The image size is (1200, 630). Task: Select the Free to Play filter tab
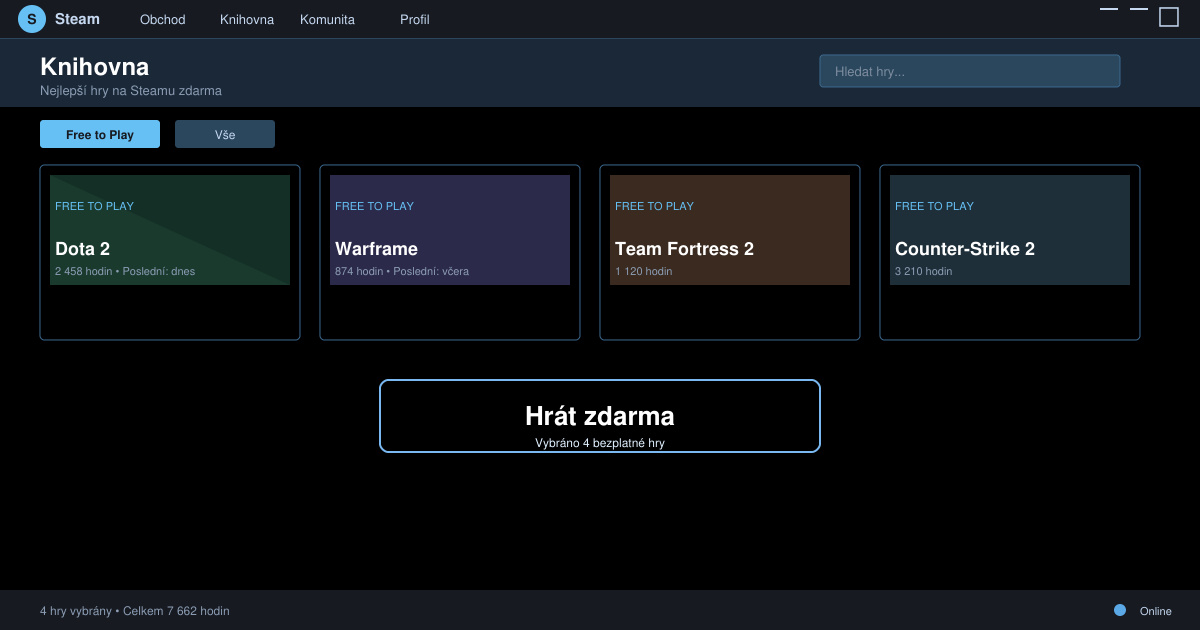point(100,134)
